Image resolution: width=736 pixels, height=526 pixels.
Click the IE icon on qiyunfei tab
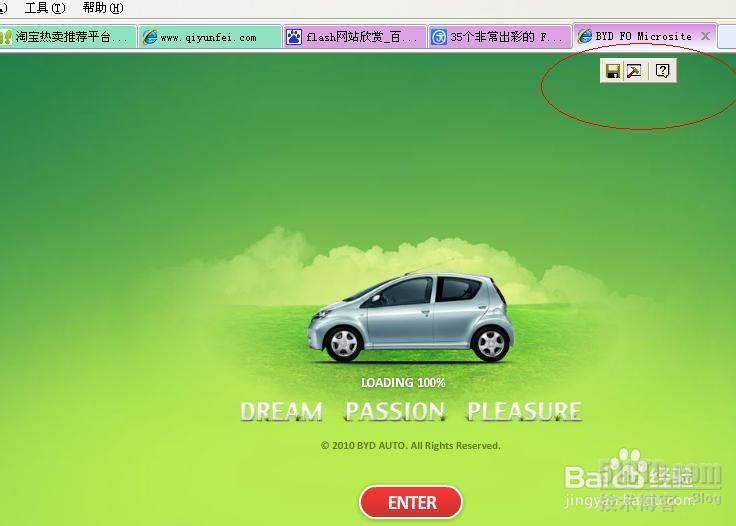click(x=150, y=37)
